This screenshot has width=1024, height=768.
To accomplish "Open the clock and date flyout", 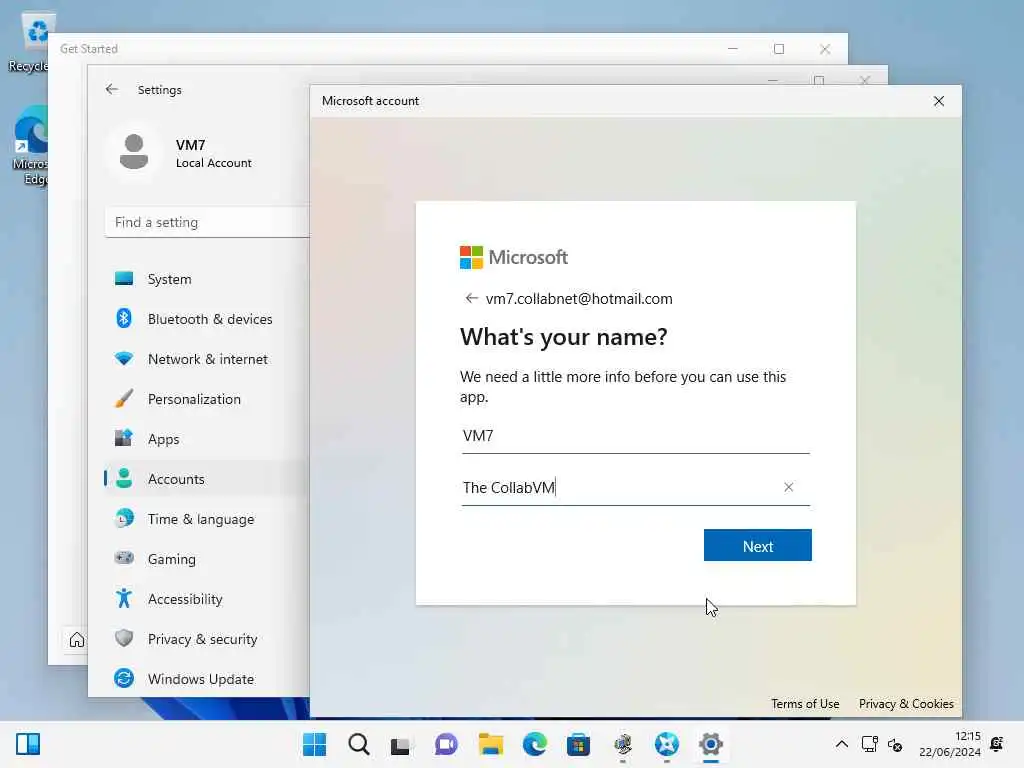I will click(x=950, y=744).
